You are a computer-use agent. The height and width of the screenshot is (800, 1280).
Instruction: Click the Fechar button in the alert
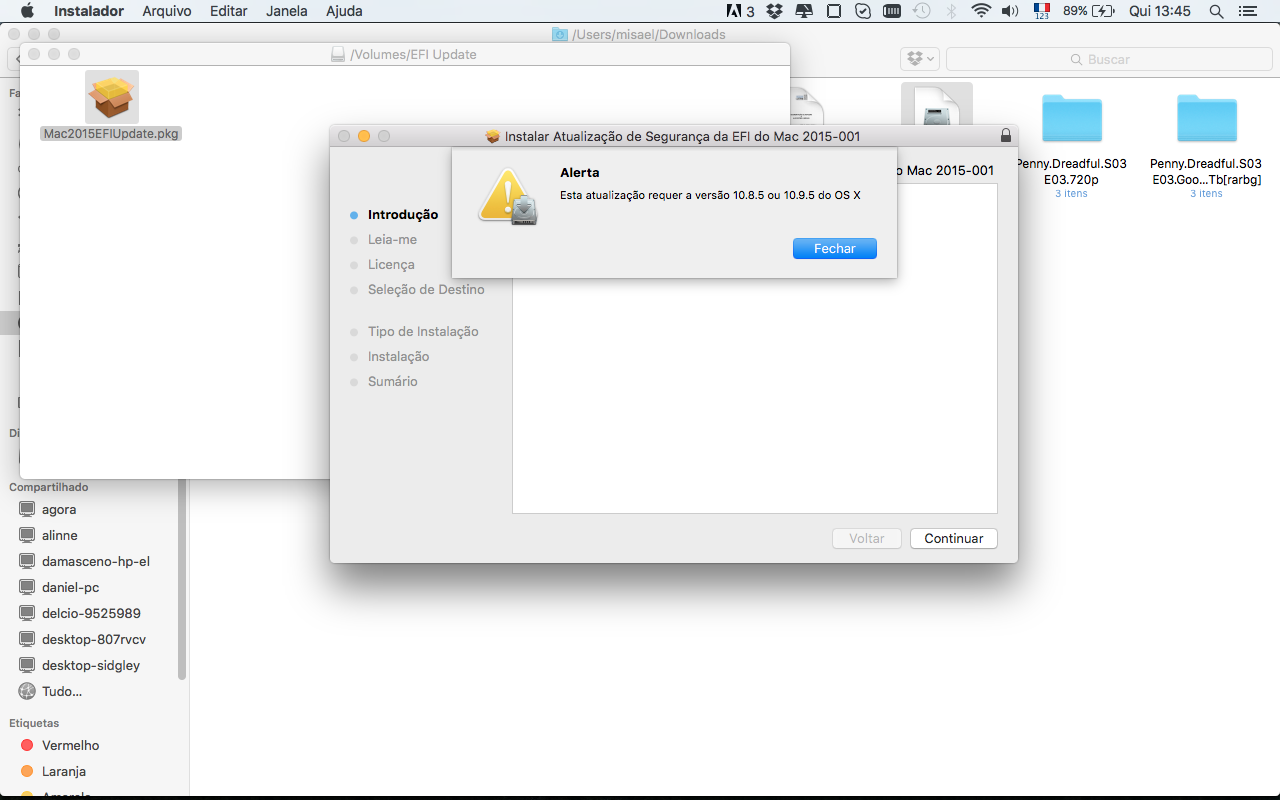click(835, 248)
